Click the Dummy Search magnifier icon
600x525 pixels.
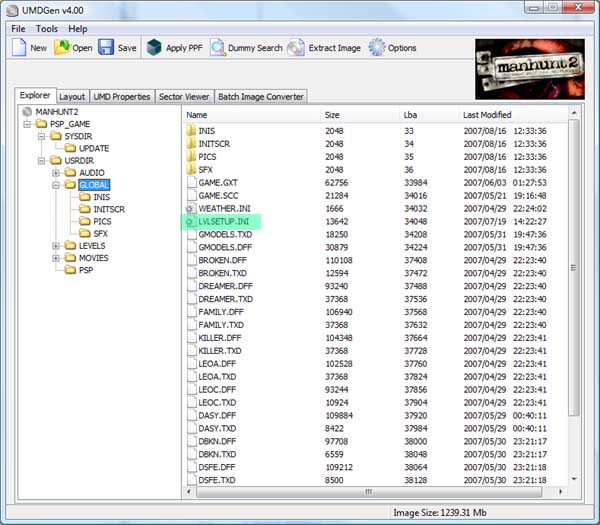point(218,47)
